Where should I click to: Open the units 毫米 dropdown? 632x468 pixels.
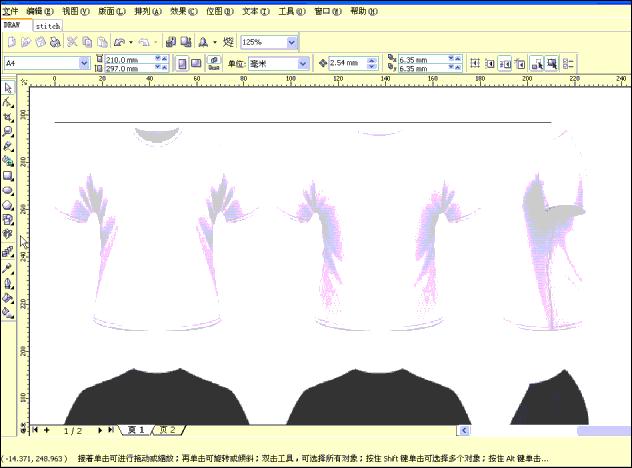[303, 63]
